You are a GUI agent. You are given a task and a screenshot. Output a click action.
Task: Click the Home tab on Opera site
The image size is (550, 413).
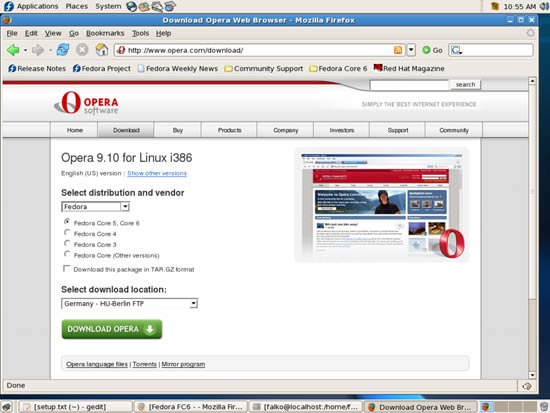(75, 130)
